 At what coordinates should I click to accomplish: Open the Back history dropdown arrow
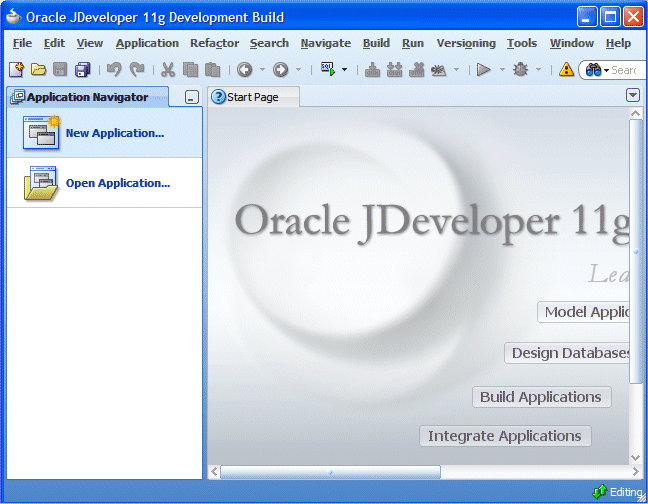262,69
